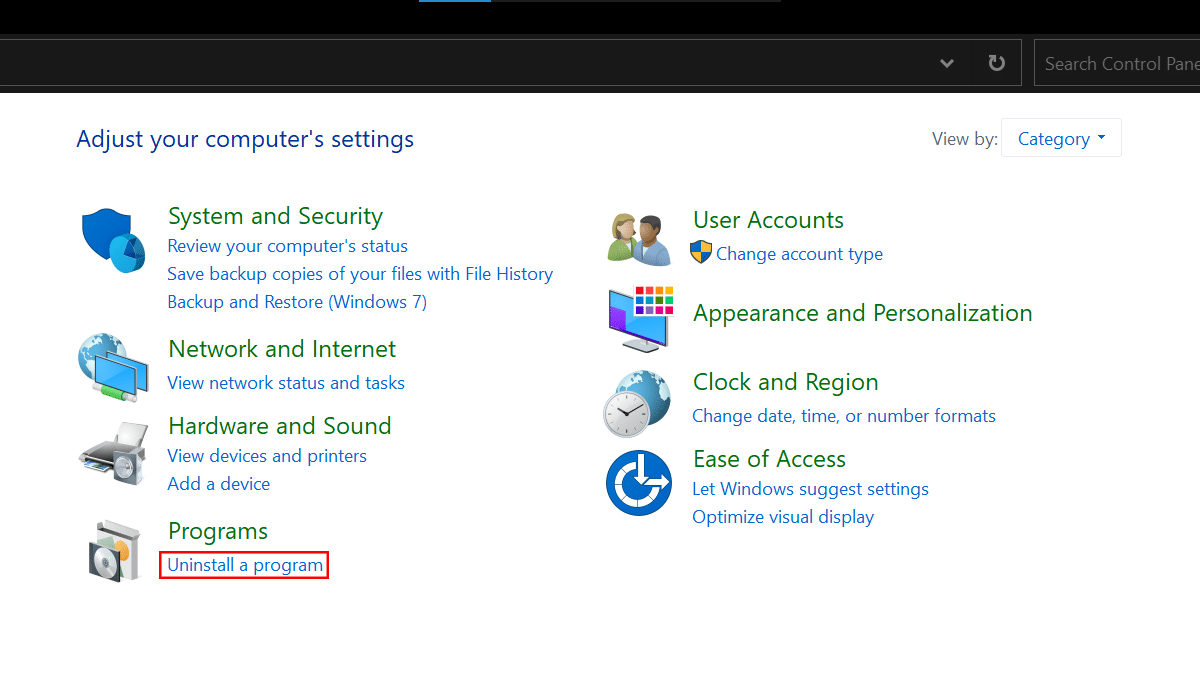Click the Ease of Access icon
Screen dimensions: 1200x675
638,483
